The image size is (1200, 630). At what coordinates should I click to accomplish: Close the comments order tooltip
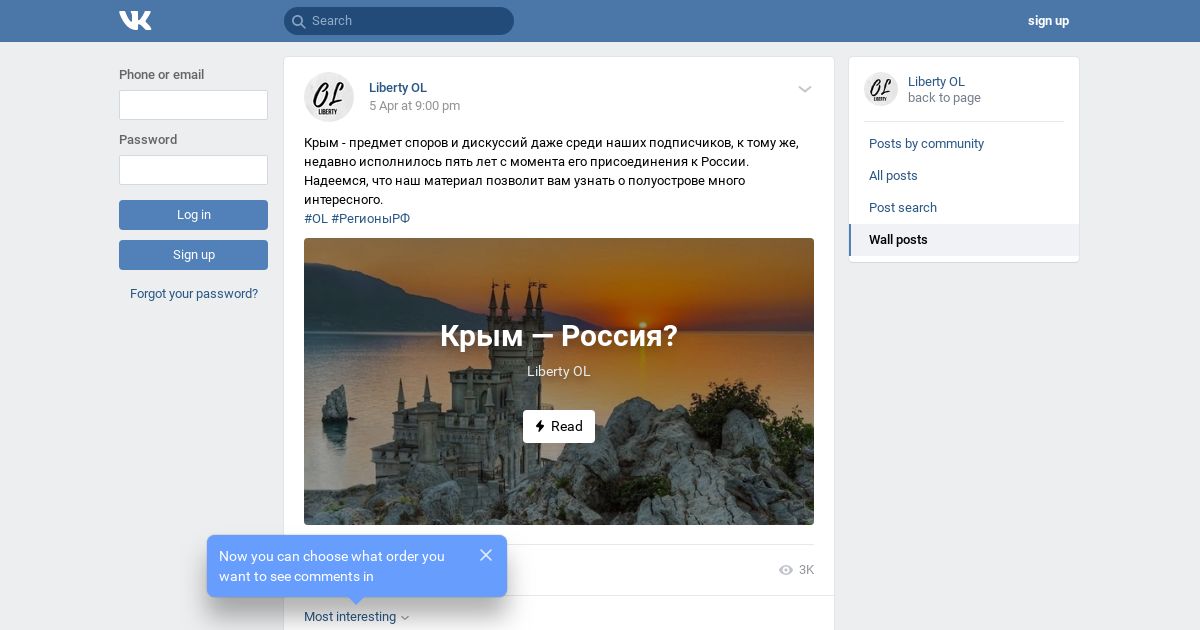coord(486,555)
